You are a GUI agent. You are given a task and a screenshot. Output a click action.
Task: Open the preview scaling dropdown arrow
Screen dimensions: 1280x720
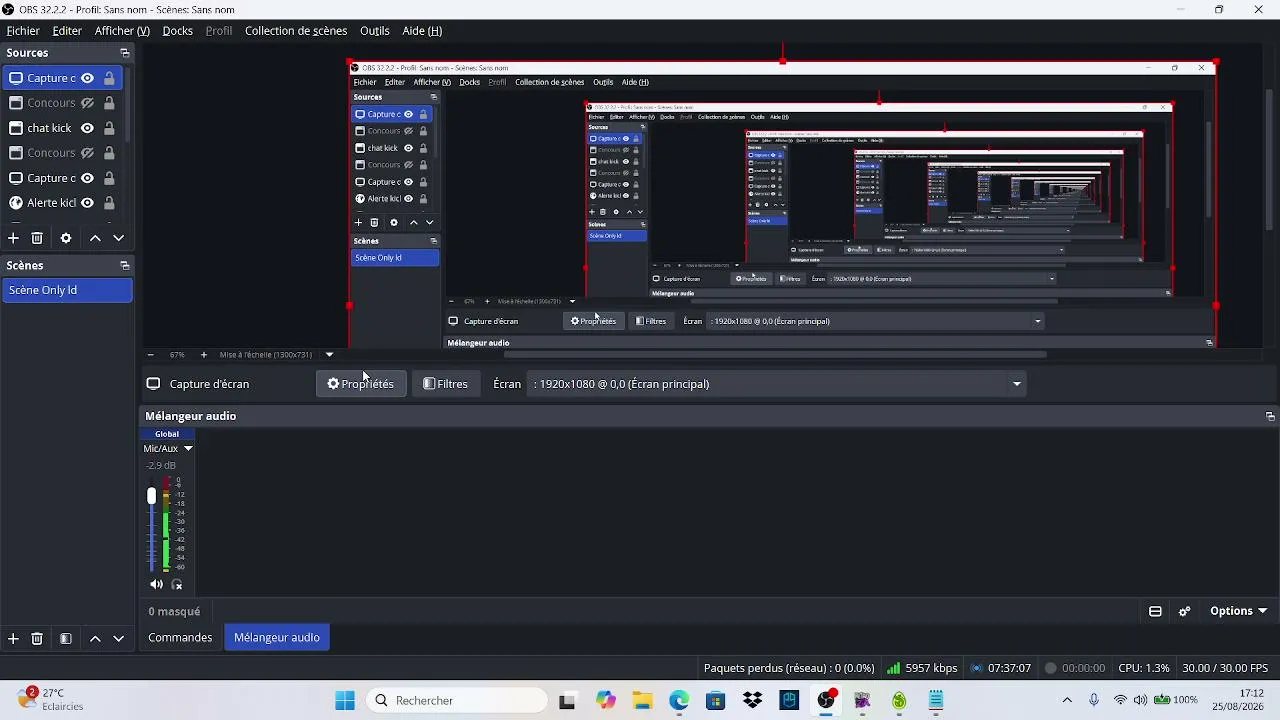pos(329,355)
